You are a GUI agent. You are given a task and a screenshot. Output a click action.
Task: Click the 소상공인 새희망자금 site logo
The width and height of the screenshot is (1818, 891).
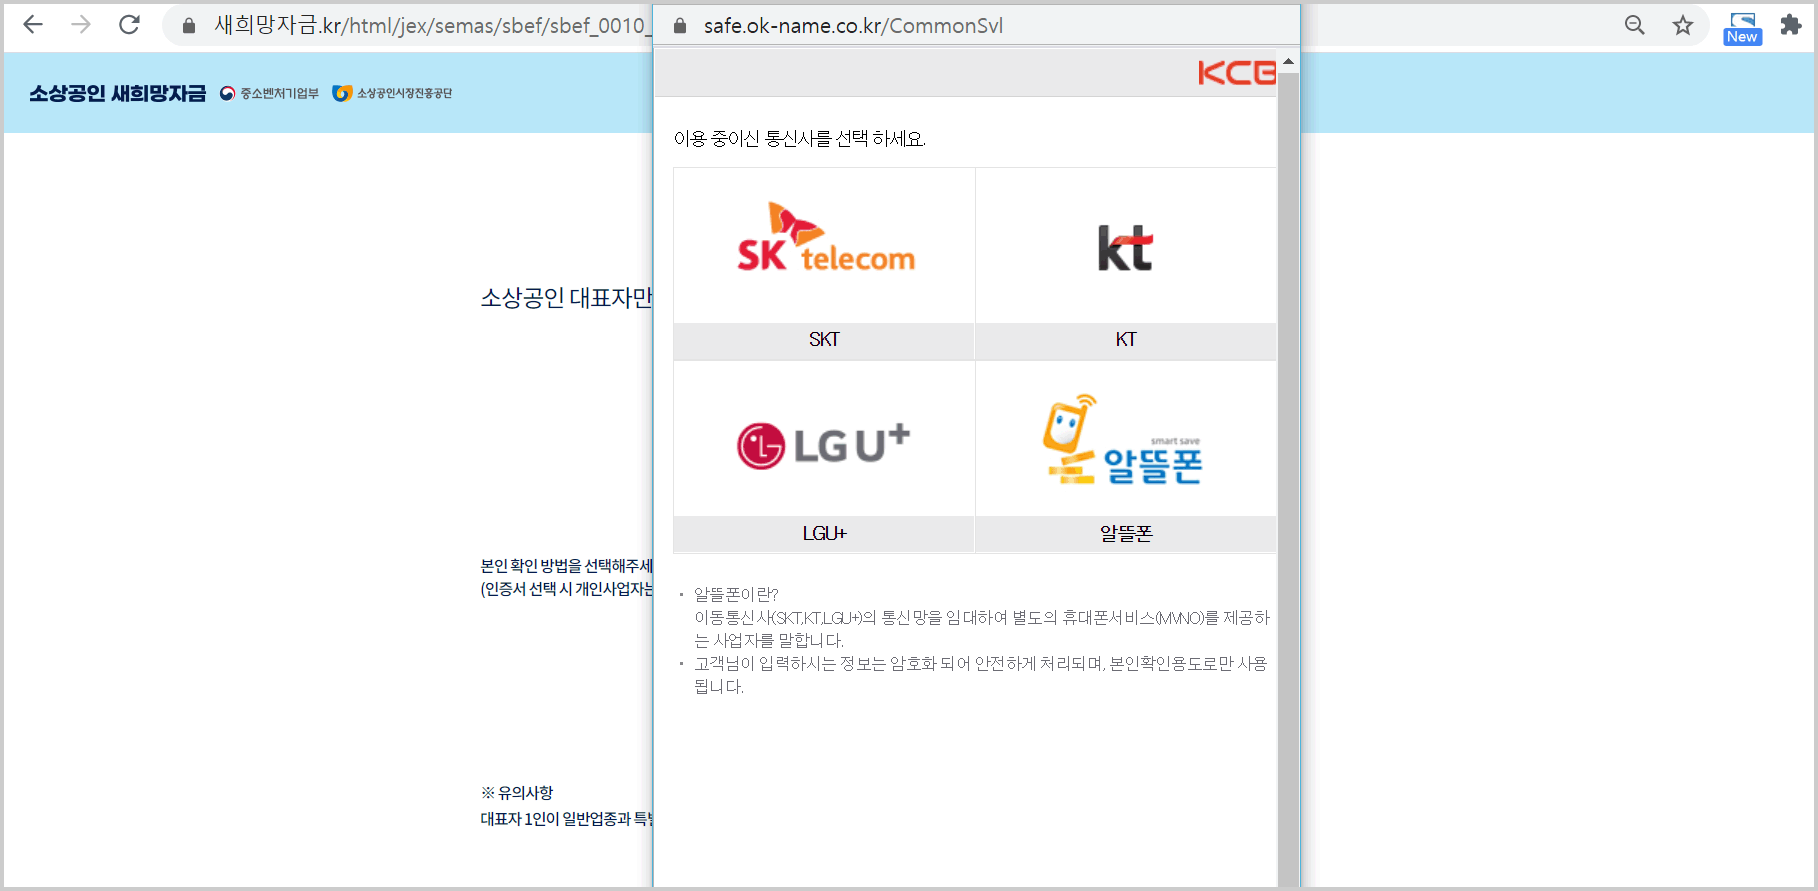(117, 93)
